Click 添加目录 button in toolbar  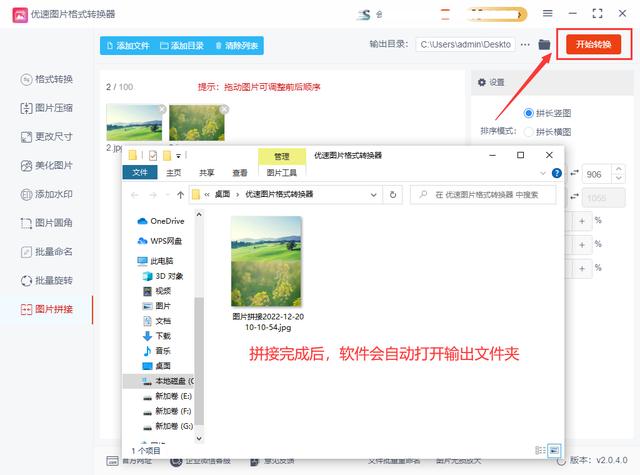(x=182, y=46)
